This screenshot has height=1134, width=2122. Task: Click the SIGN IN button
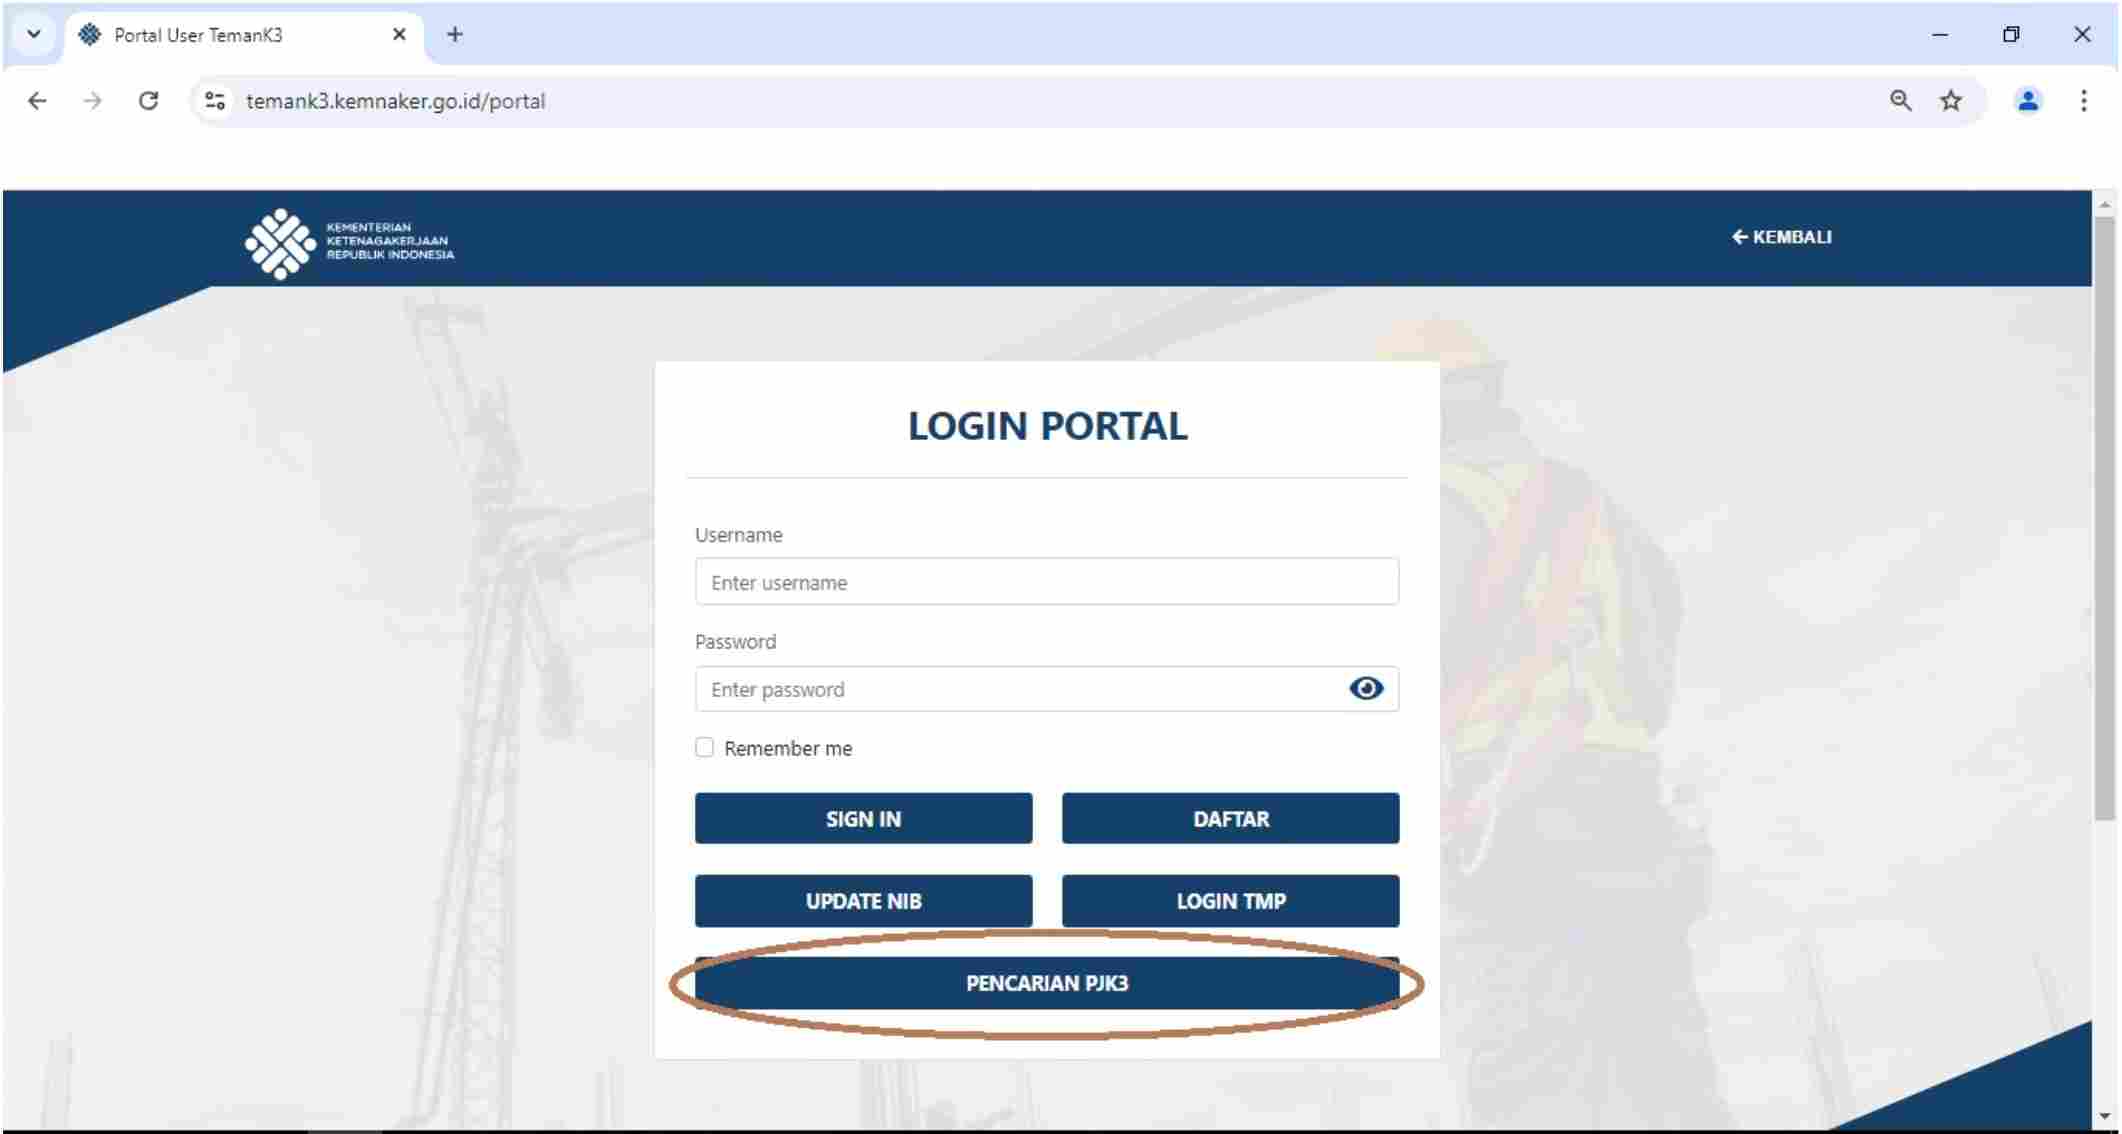click(863, 818)
